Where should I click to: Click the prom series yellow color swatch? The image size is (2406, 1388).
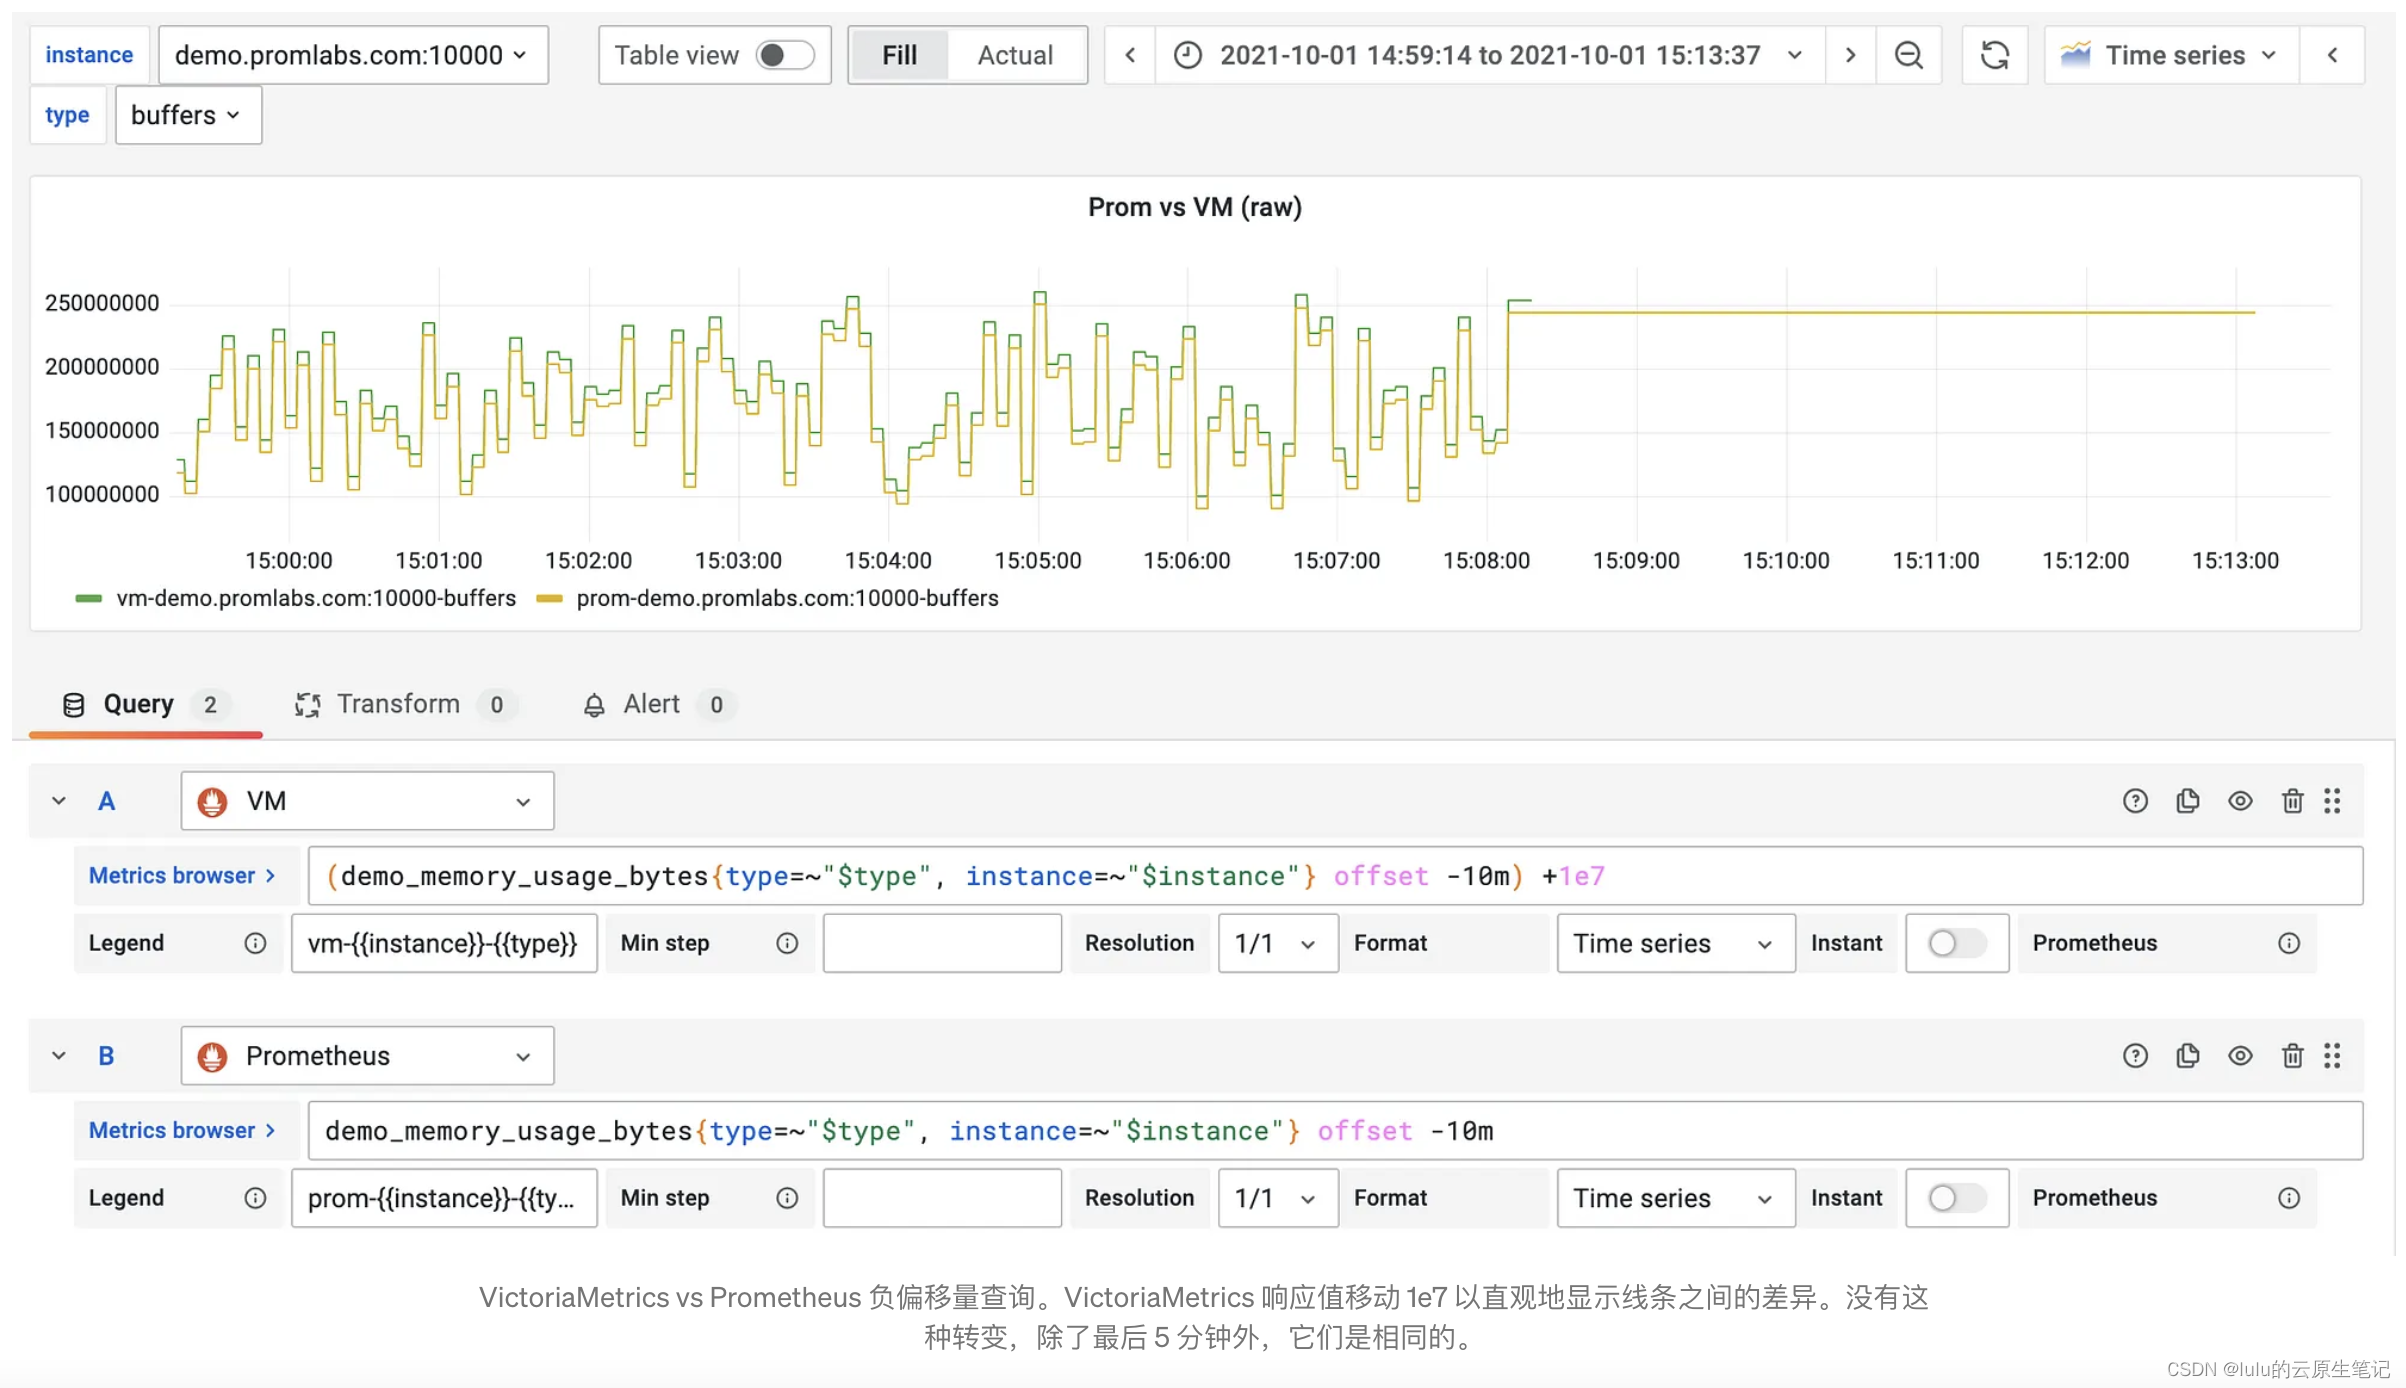coord(549,599)
